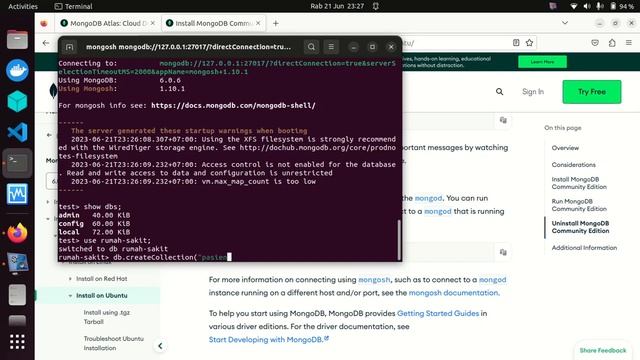Jump to Install MongoDB Community Edition section

[579, 183]
